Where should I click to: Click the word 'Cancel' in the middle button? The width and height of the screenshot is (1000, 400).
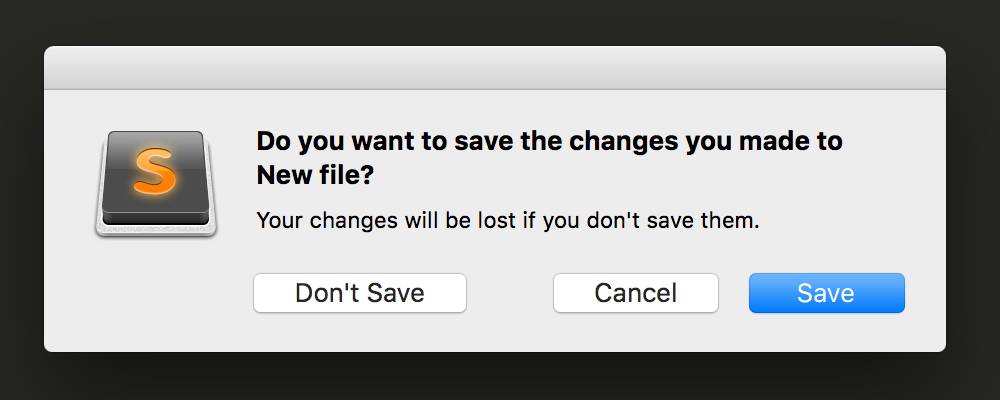pos(635,293)
